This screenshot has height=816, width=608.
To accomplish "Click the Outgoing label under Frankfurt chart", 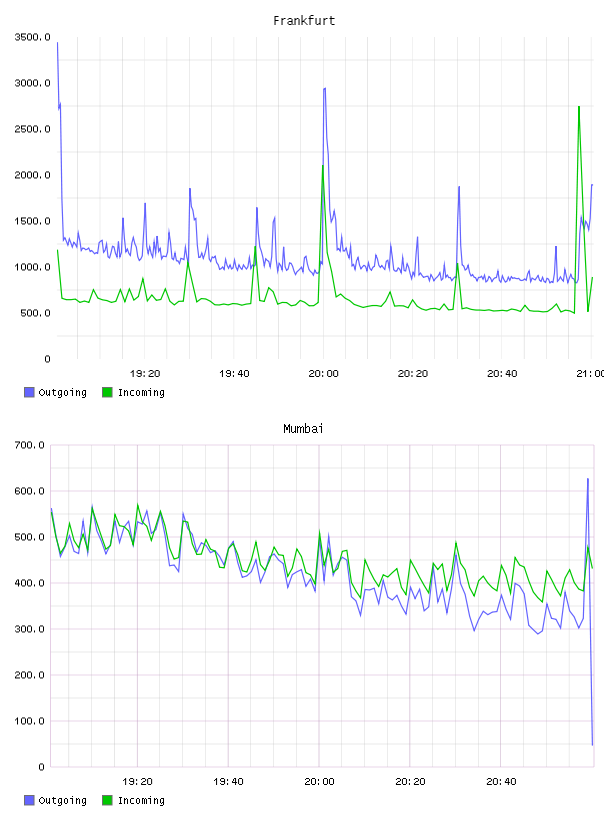I will (x=62, y=392).
